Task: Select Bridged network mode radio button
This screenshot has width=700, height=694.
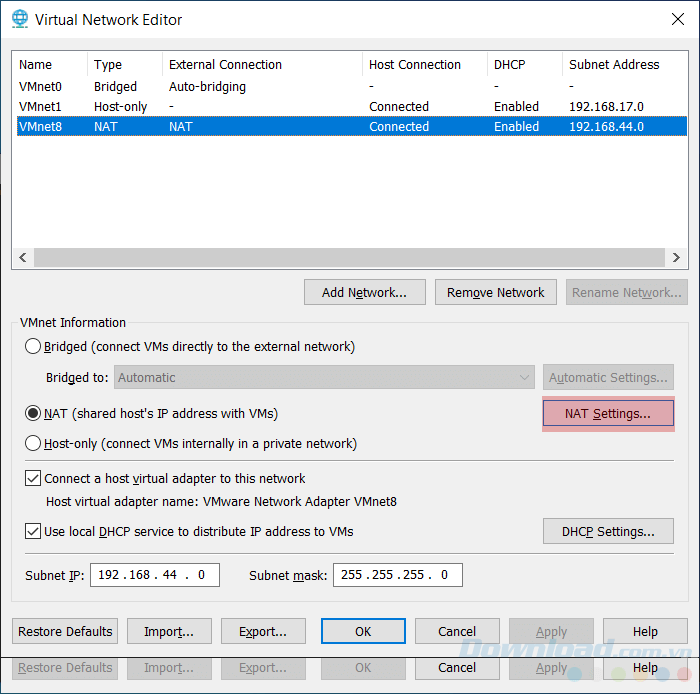Action: [x=33, y=346]
